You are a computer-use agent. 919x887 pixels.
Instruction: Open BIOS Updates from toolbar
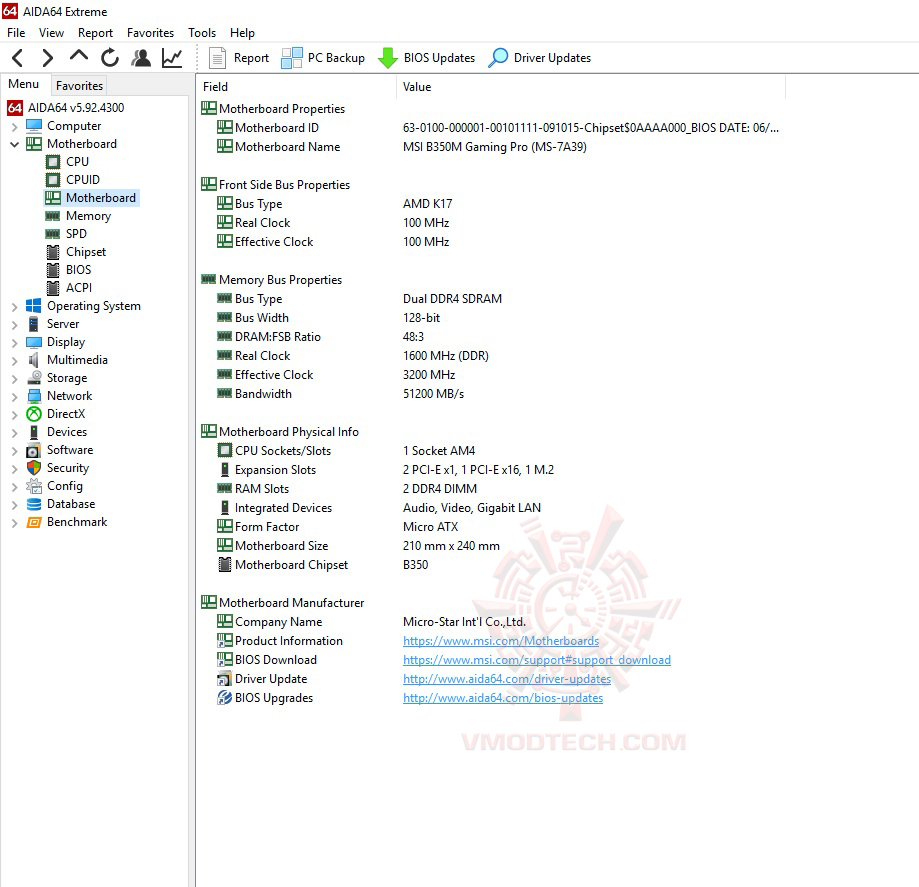point(426,57)
